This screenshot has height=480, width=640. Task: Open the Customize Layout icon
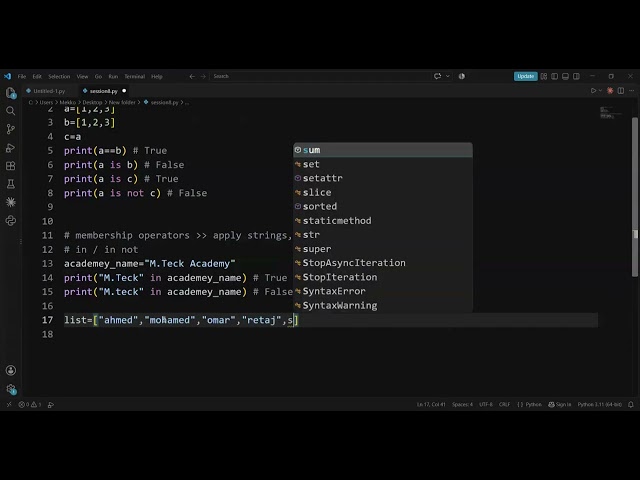(x=544, y=76)
